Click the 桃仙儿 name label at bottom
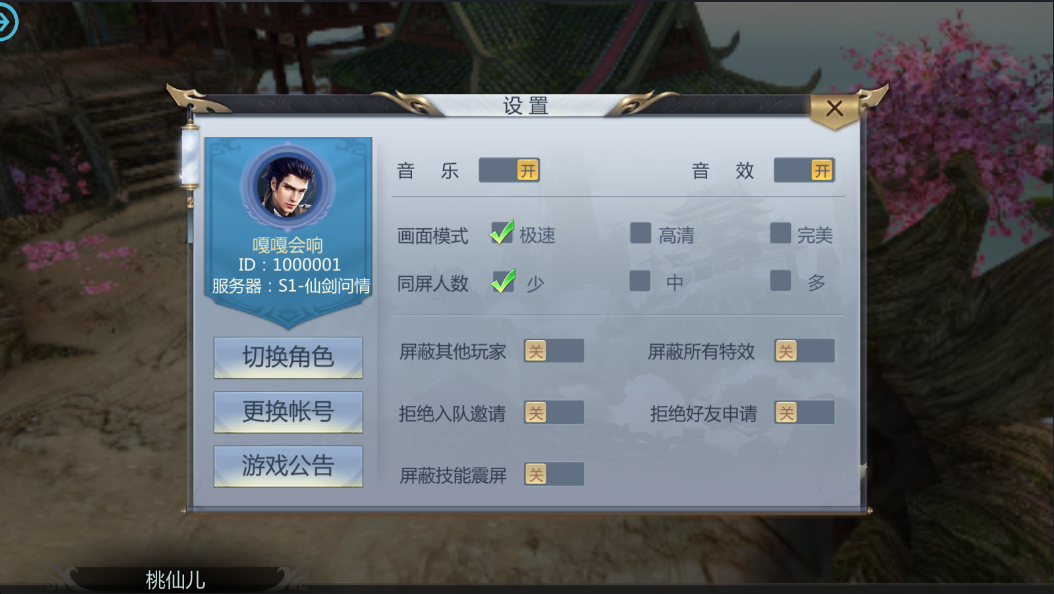This screenshot has height=594, width=1054. pos(175,580)
